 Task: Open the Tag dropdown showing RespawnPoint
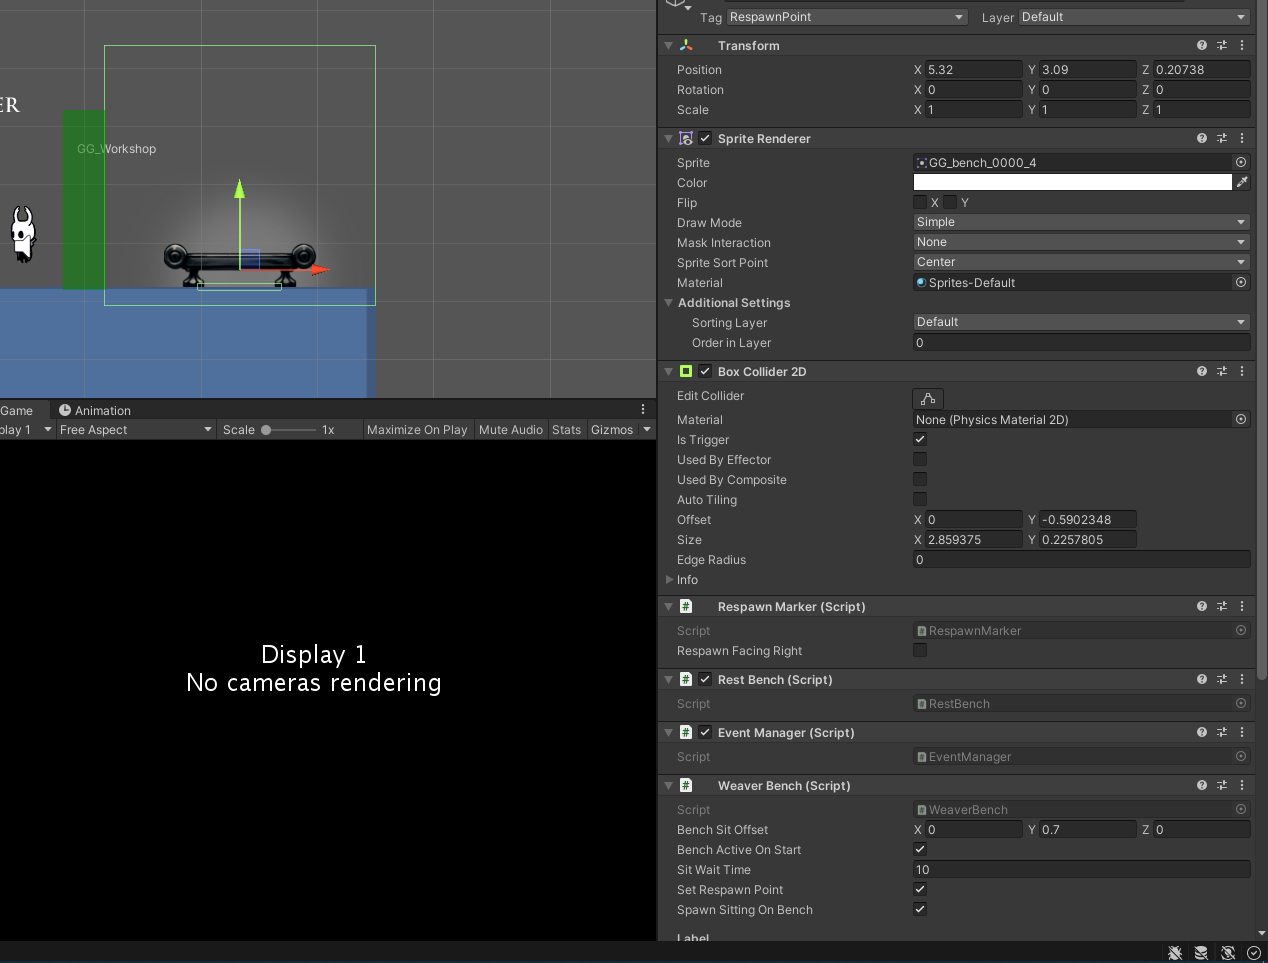pyautogui.click(x=847, y=17)
